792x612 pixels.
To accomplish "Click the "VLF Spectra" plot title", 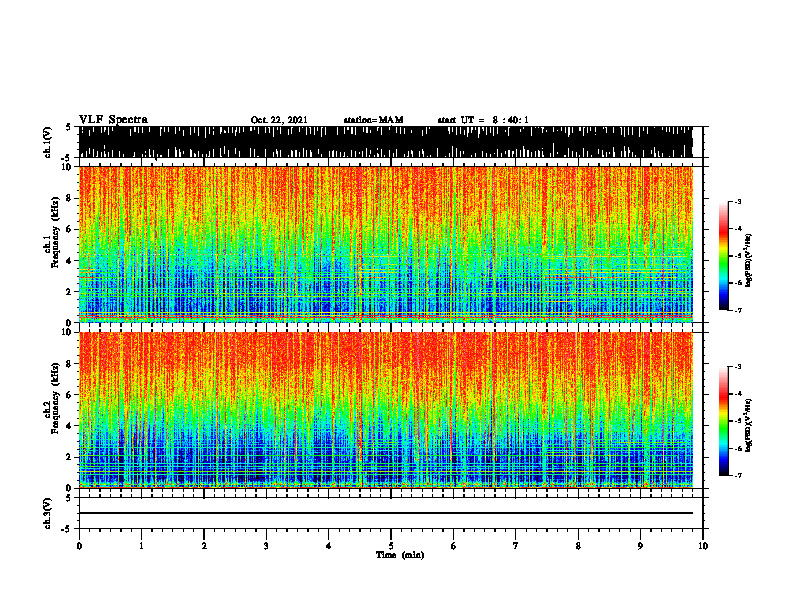I will coord(113,120).
